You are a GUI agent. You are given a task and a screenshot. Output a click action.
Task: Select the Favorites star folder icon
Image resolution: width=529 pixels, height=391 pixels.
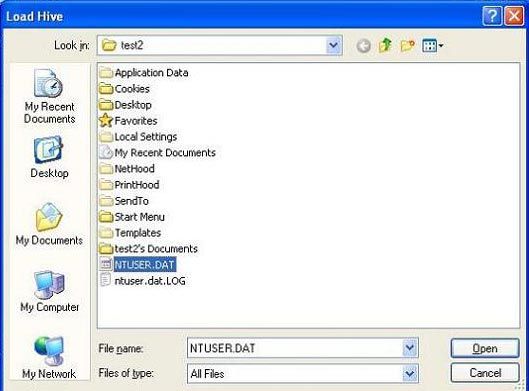click(x=106, y=120)
